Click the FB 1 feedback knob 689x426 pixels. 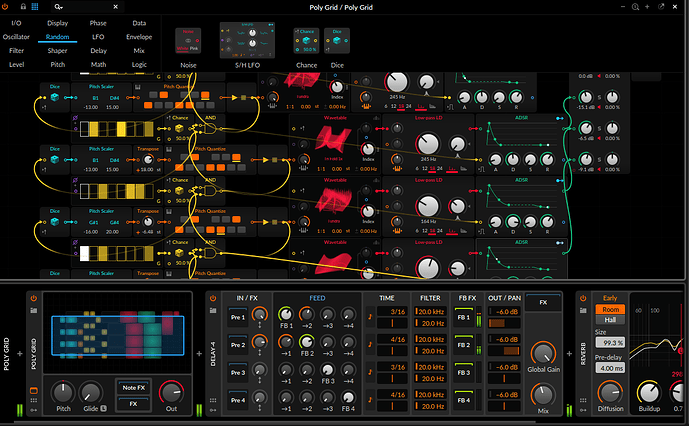point(286,314)
